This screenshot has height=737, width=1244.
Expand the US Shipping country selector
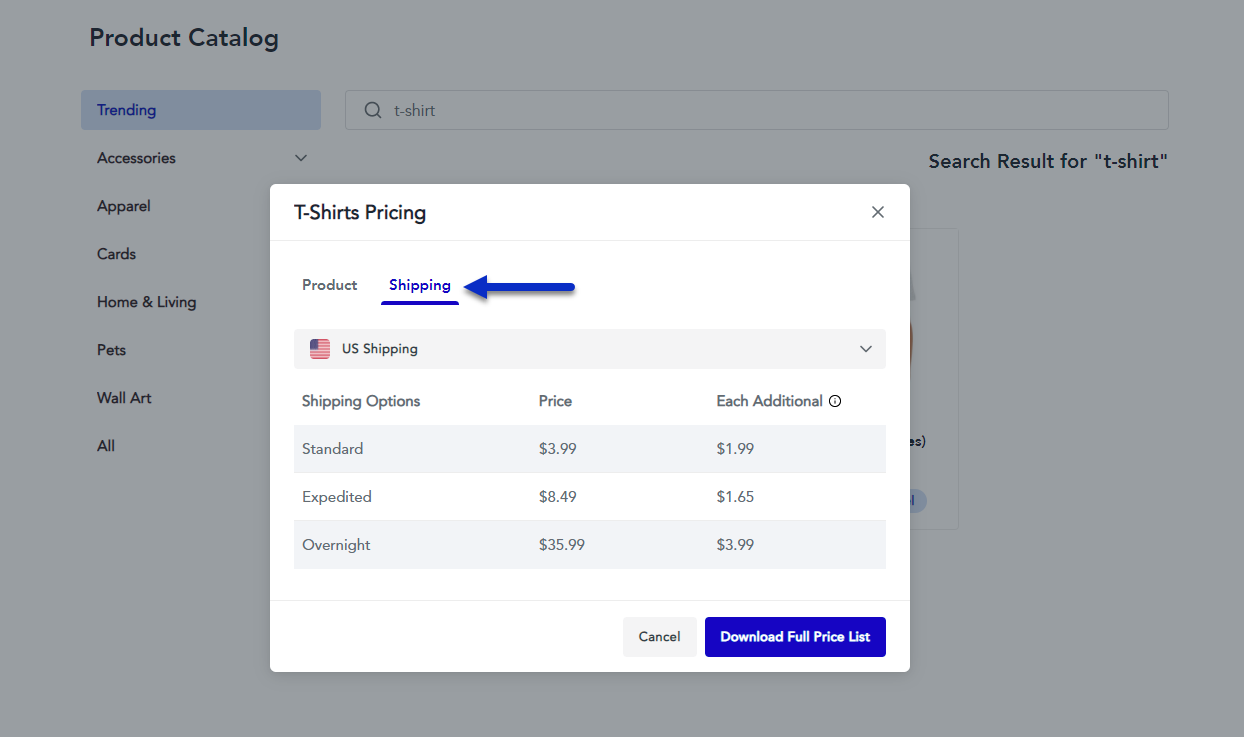coord(866,348)
